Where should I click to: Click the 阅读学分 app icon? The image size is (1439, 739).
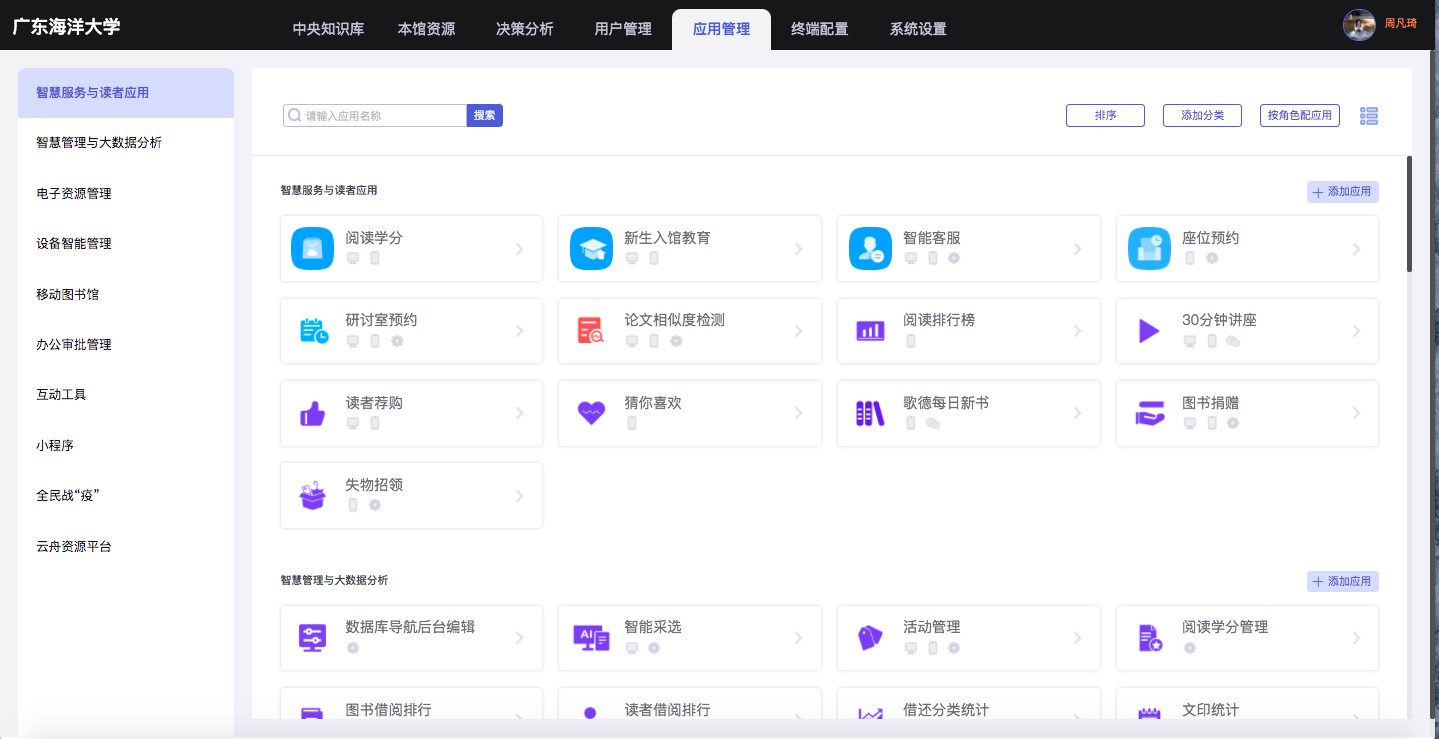[x=312, y=249]
